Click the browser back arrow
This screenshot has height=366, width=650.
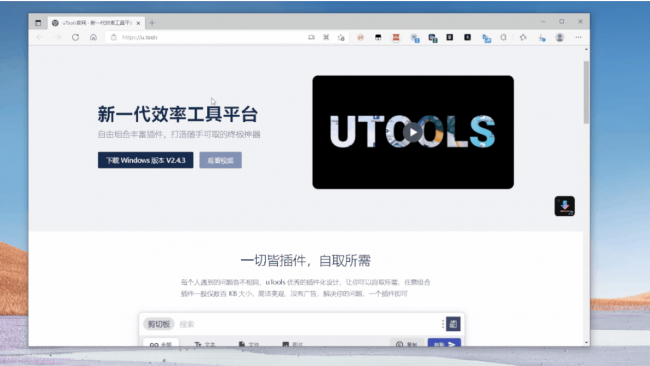pos(40,37)
